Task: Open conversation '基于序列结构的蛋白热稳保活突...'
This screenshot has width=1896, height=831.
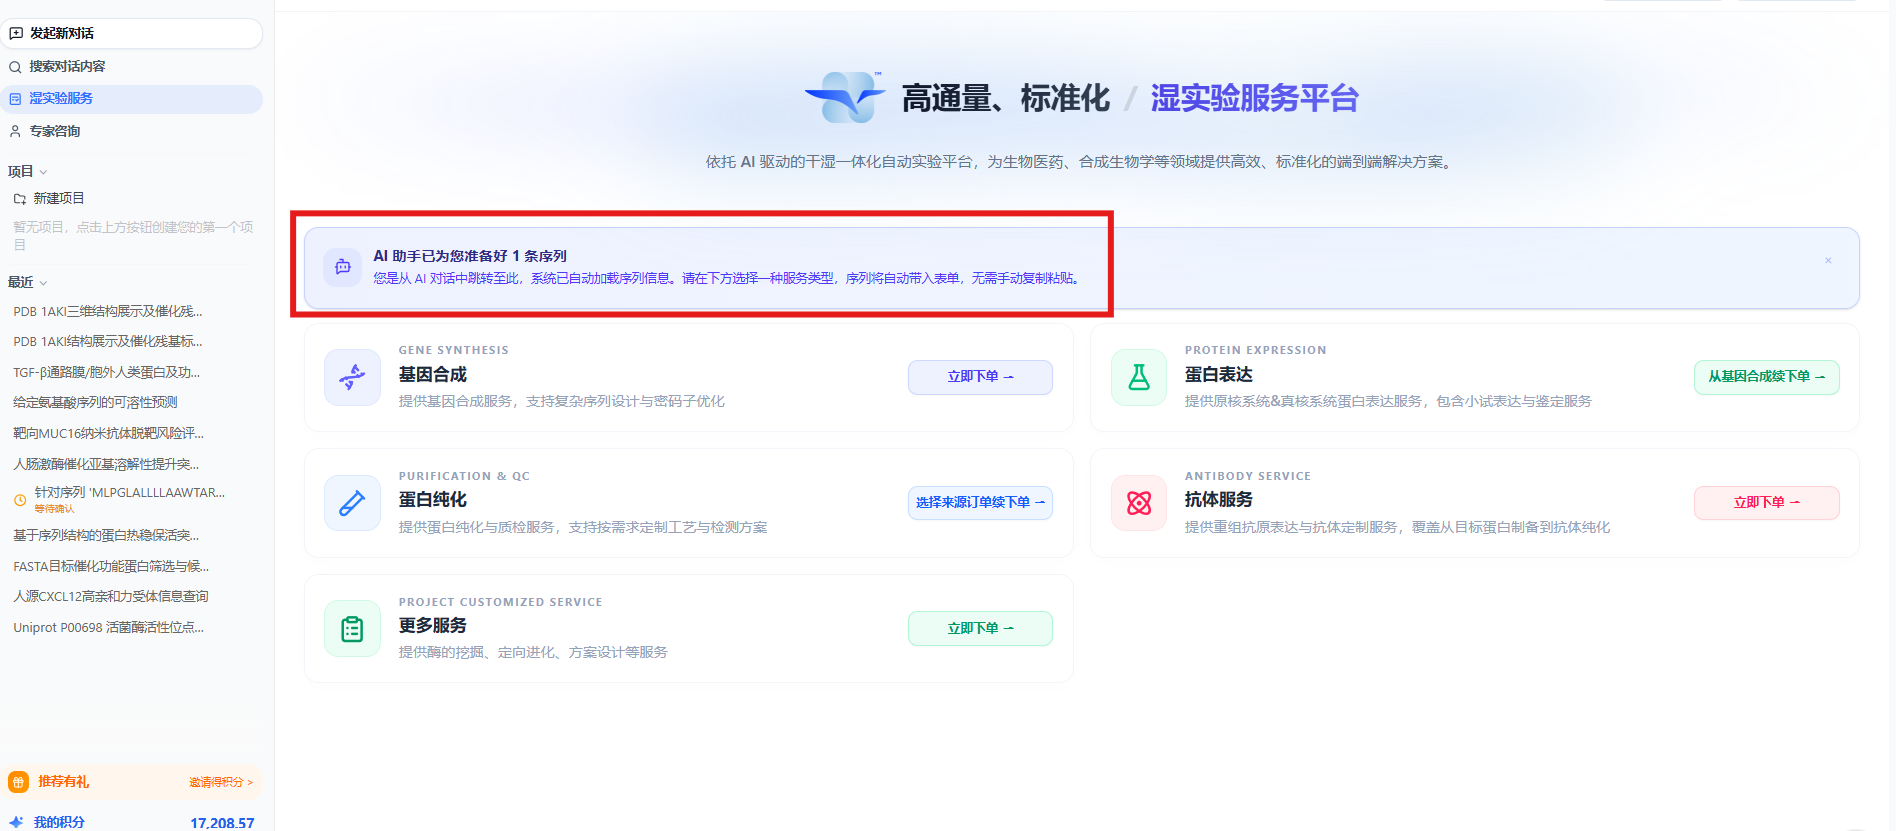Action: 106,536
